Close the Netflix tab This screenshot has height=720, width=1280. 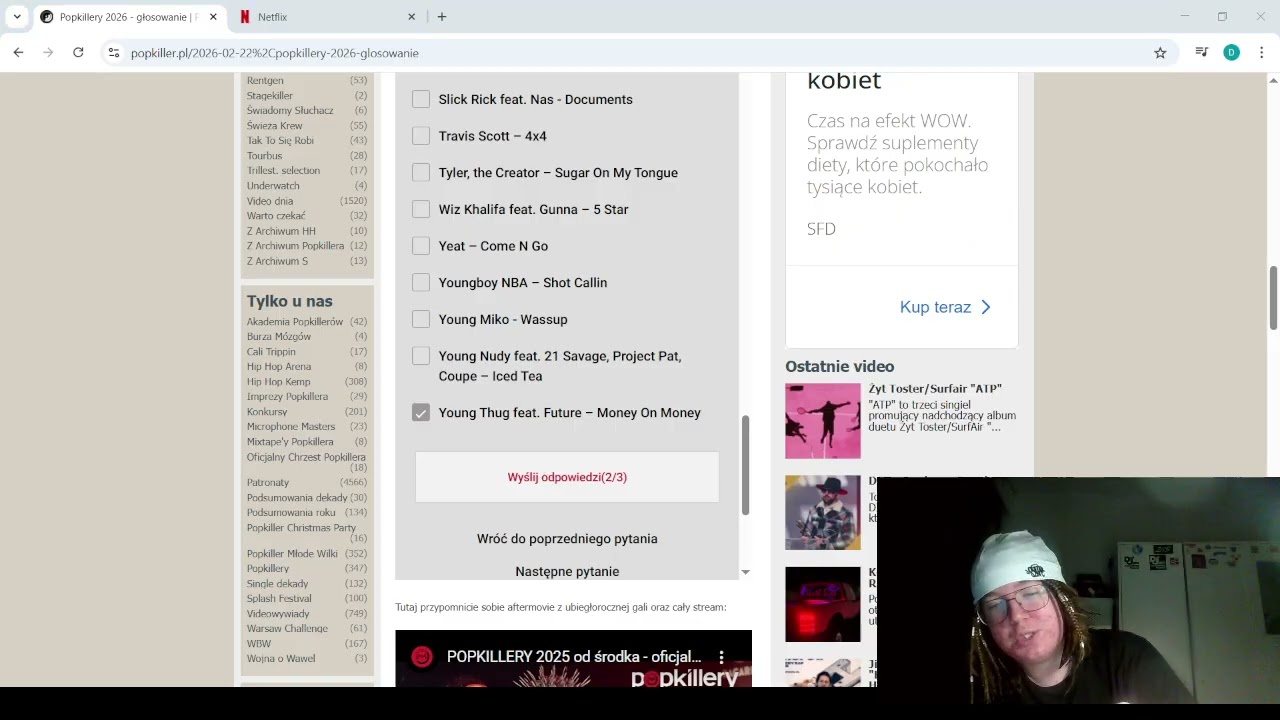tap(411, 17)
